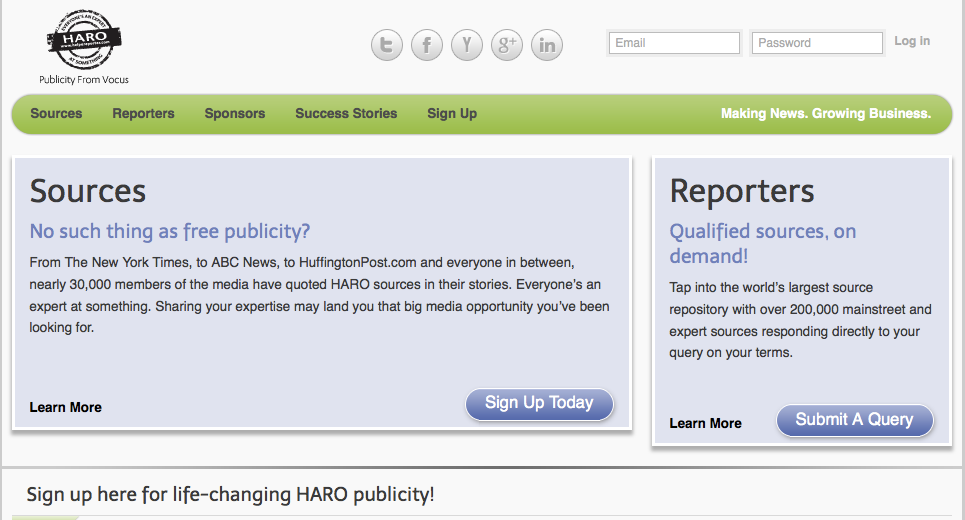Click the Log in link
965x520 pixels.
click(912, 41)
